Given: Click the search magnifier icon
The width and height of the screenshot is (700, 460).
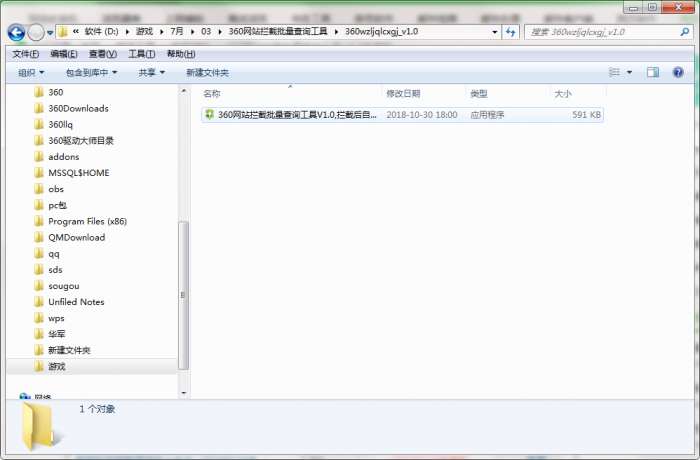Looking at the screenshot, I should 684,32.
